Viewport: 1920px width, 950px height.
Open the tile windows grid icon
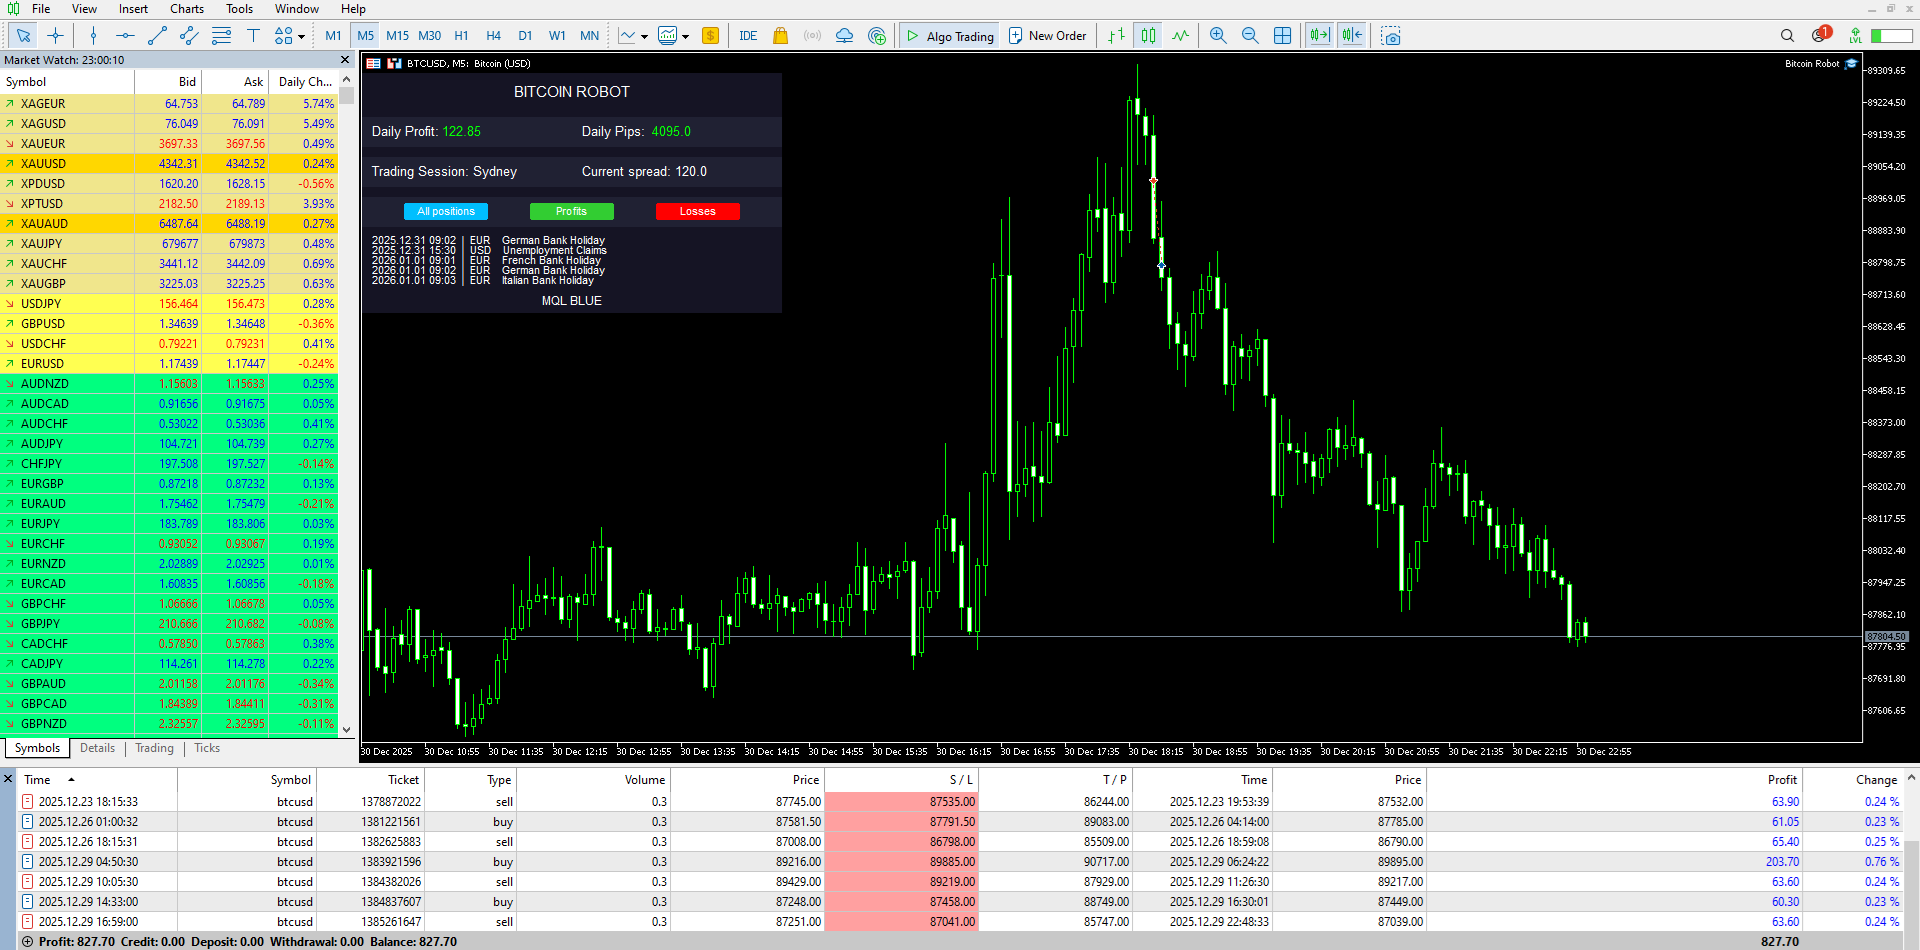(x=1283, y=36)
